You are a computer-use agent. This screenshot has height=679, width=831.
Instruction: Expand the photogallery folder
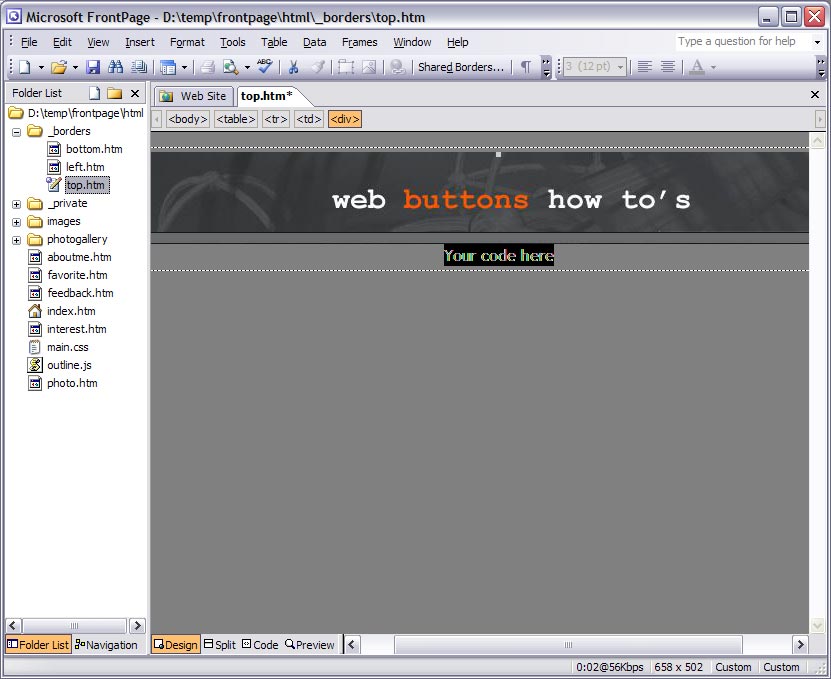(16, 240)
